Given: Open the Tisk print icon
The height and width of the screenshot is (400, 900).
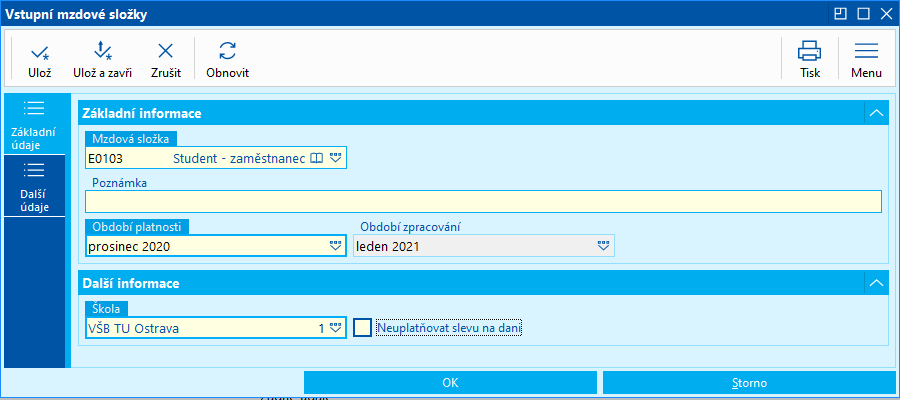Looking at the screenshot, I should (x=810, y=51).
